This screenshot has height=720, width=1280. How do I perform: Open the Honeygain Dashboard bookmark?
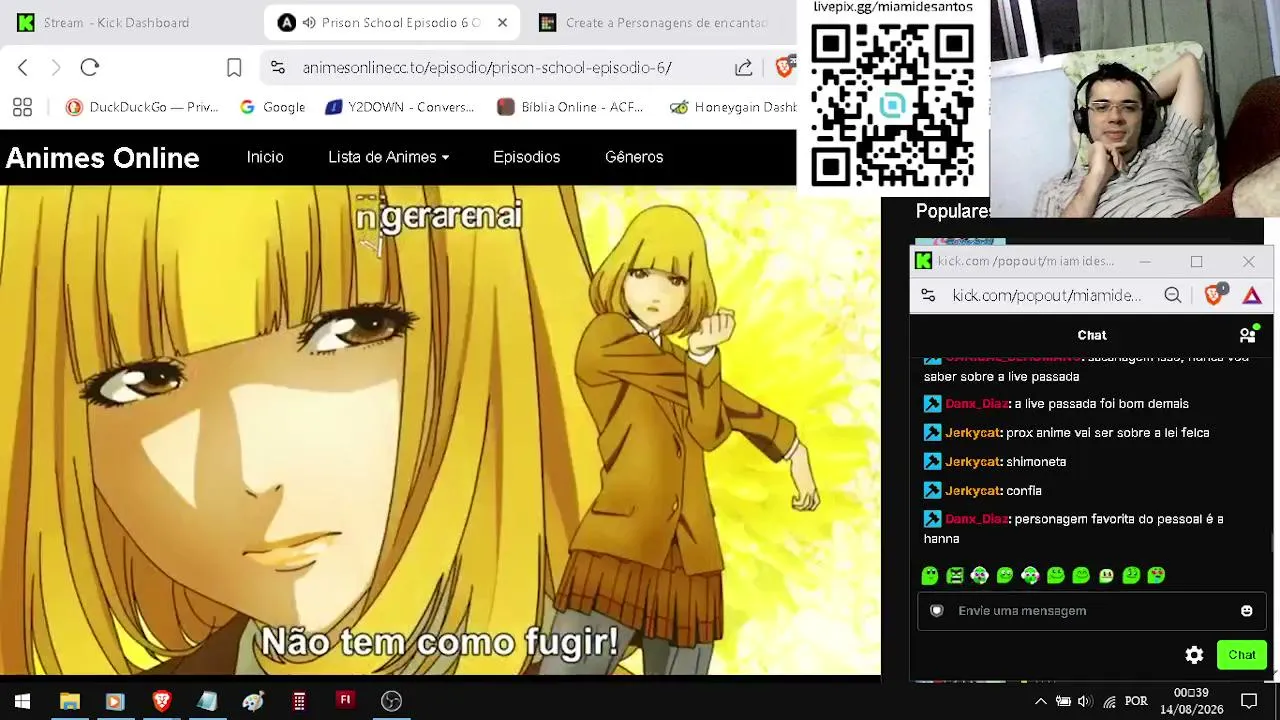click(733, 107)
